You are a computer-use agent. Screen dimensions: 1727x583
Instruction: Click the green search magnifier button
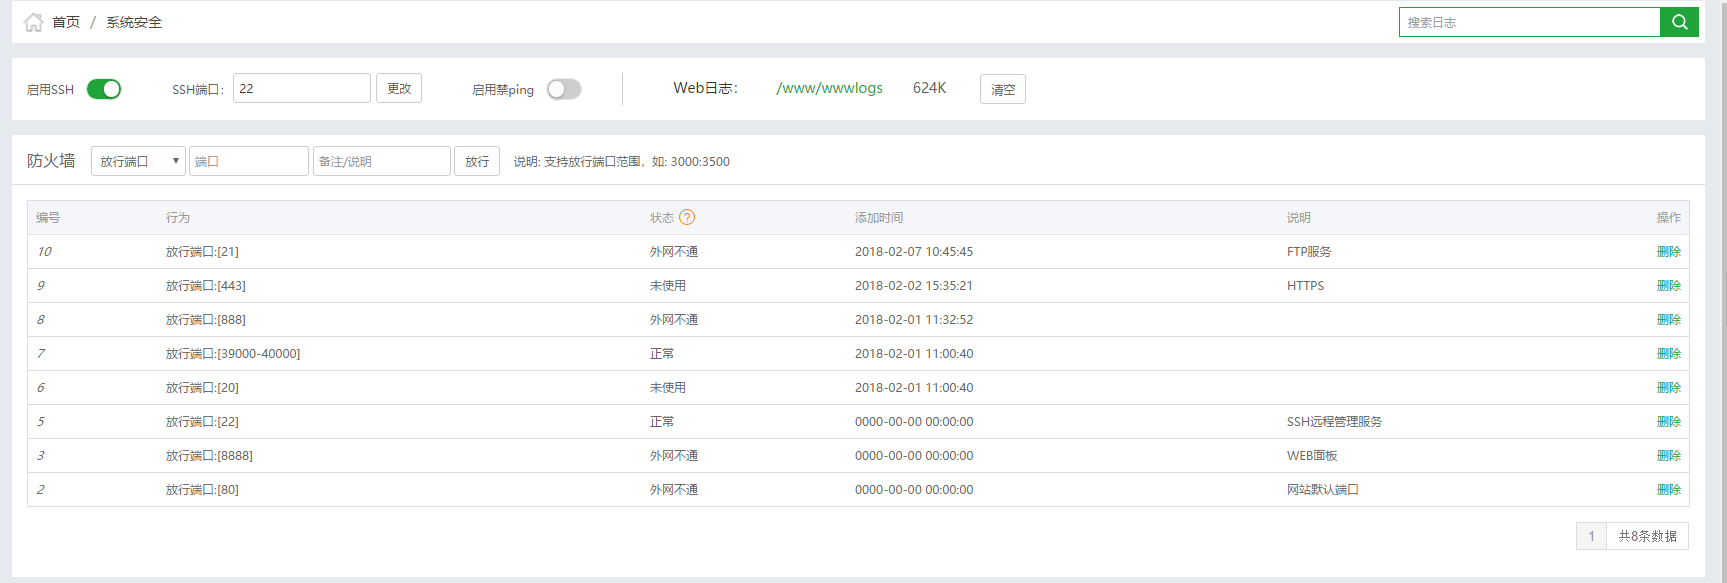(1679, 22)
